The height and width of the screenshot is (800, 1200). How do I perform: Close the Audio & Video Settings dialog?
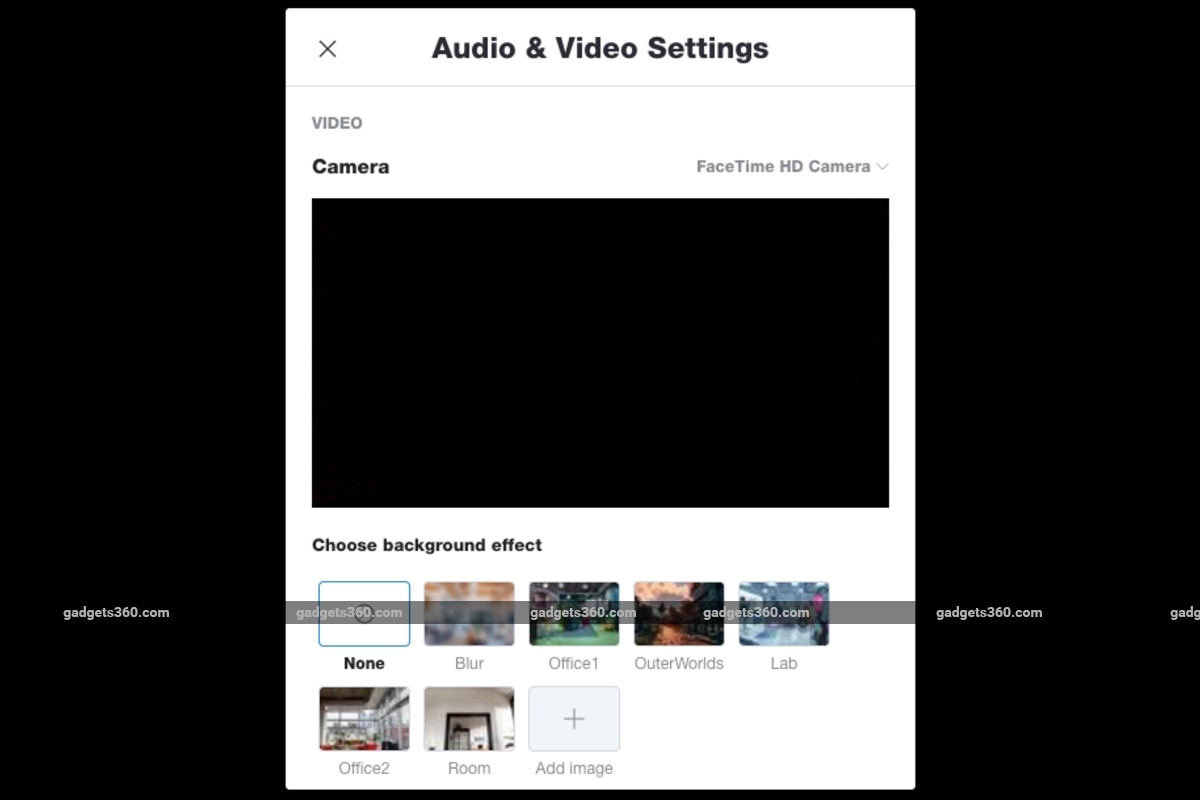click(327, 49)
